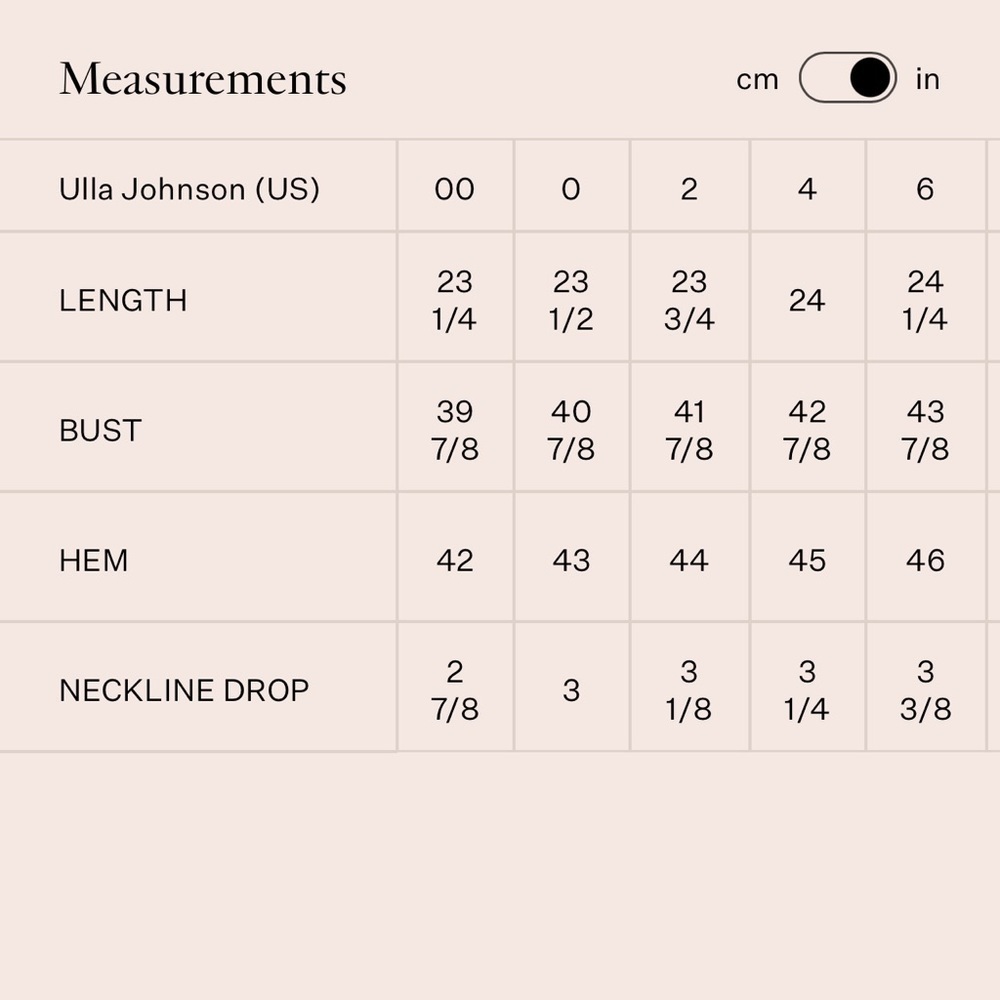Select size column 0
1000x1000 pixels.
(571, 188)
